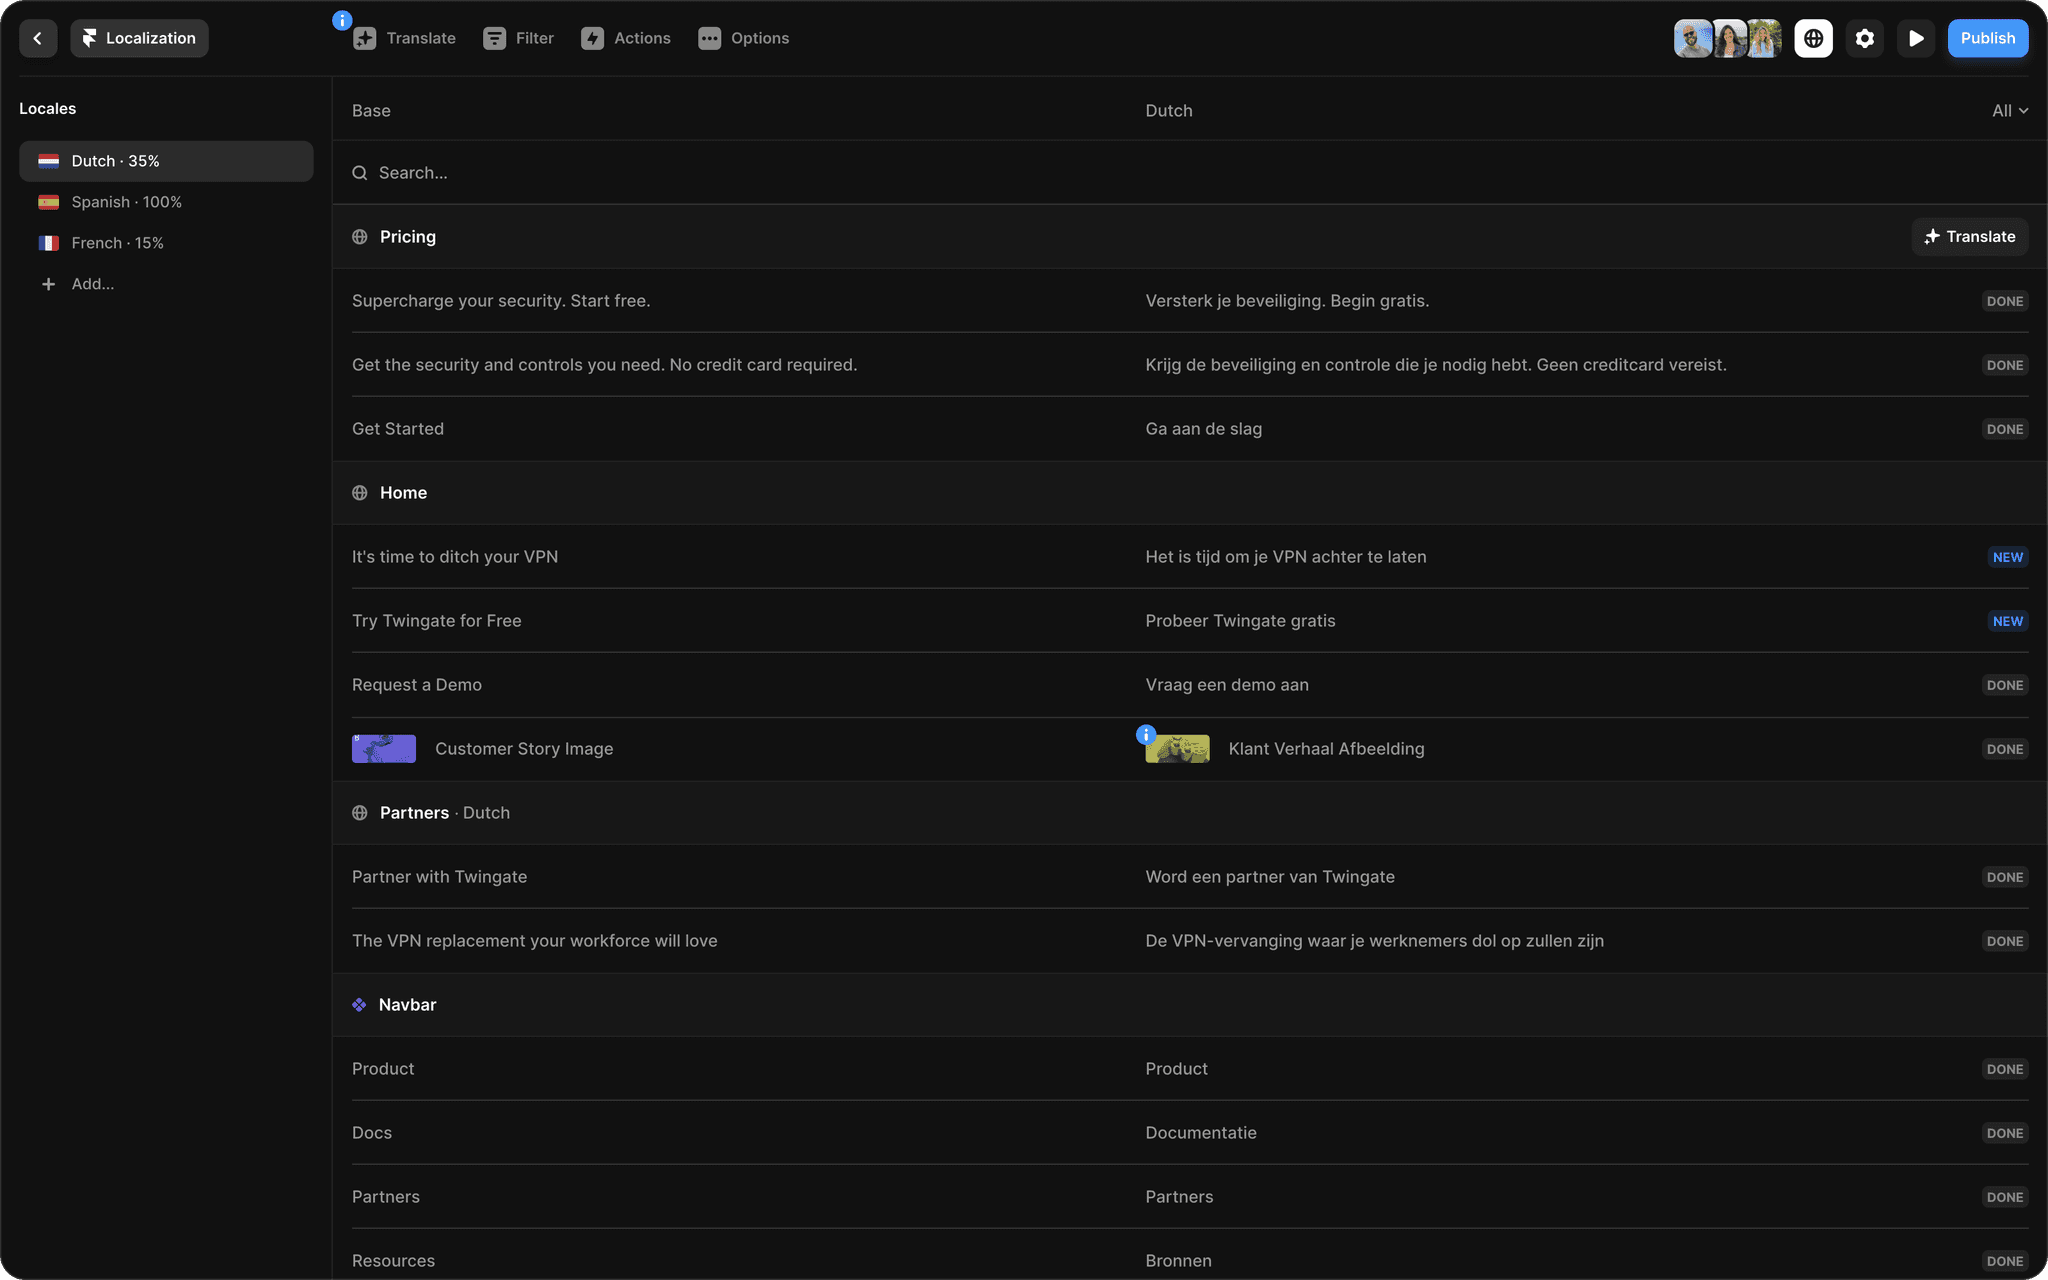Click the globe icon next to Home
The image size is (2048, 1280).
(360, 493)
